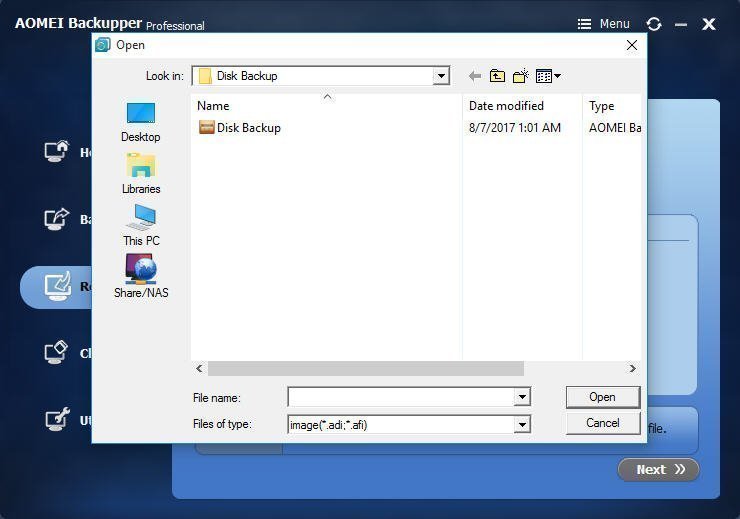Sort by Name column header
This screenshot has width=740, height=519.
pos(327,106)
